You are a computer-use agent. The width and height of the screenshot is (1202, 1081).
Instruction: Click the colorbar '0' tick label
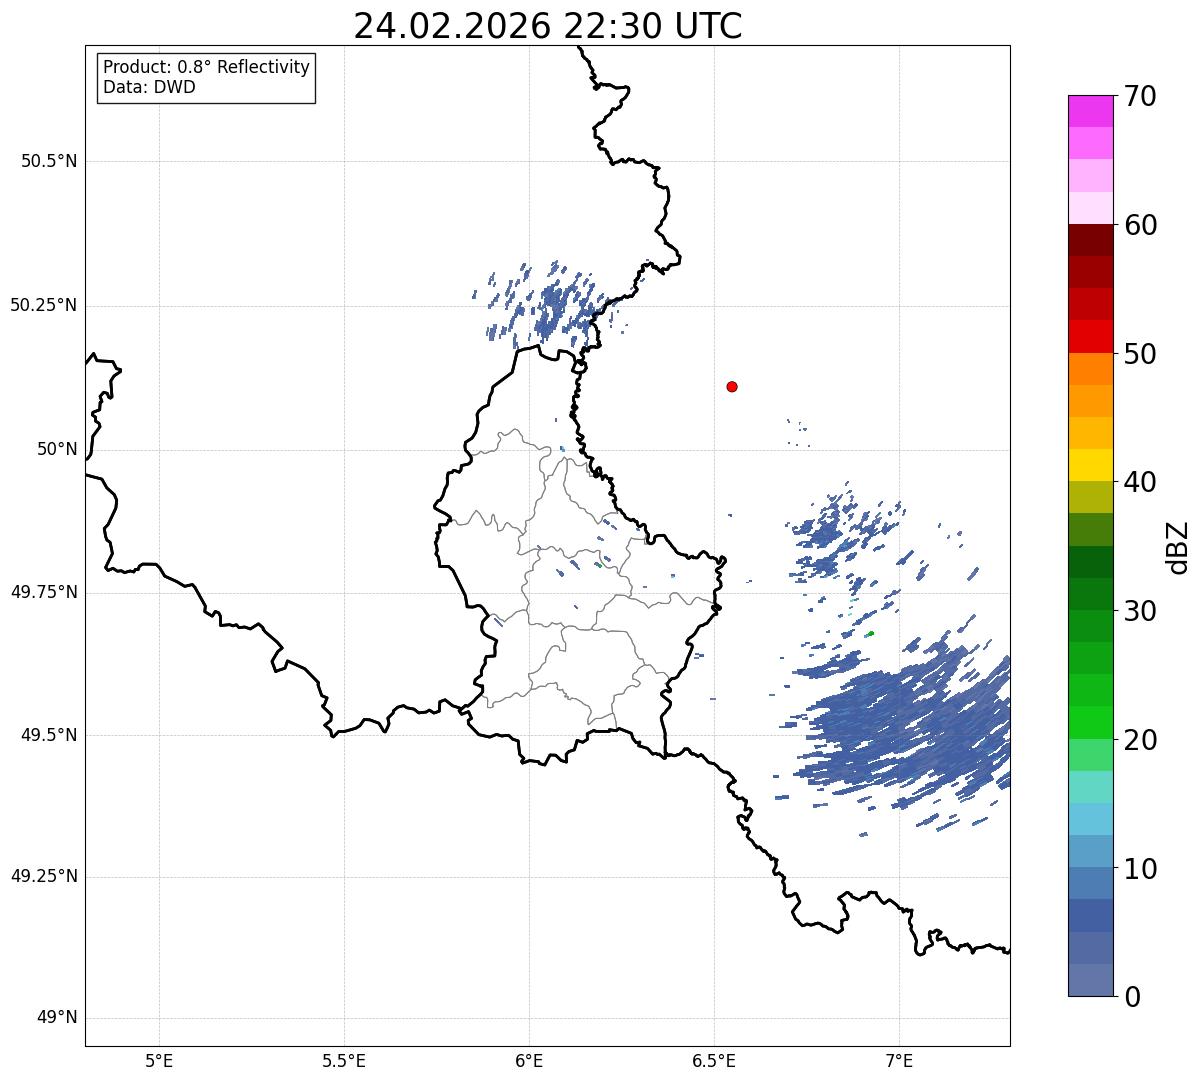pyautogui.click(x=1132, y=997)
